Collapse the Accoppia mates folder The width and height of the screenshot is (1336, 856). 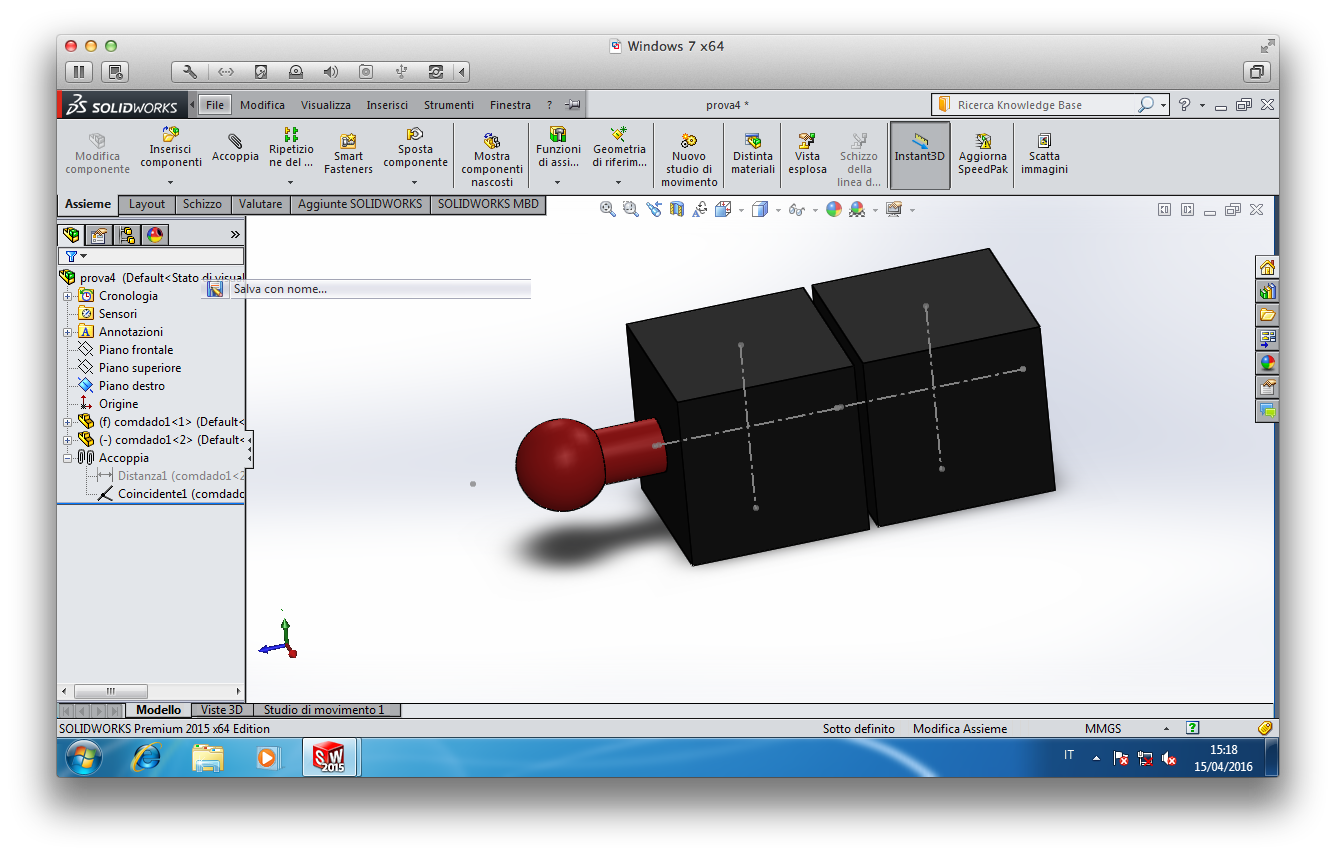(67, 458)
